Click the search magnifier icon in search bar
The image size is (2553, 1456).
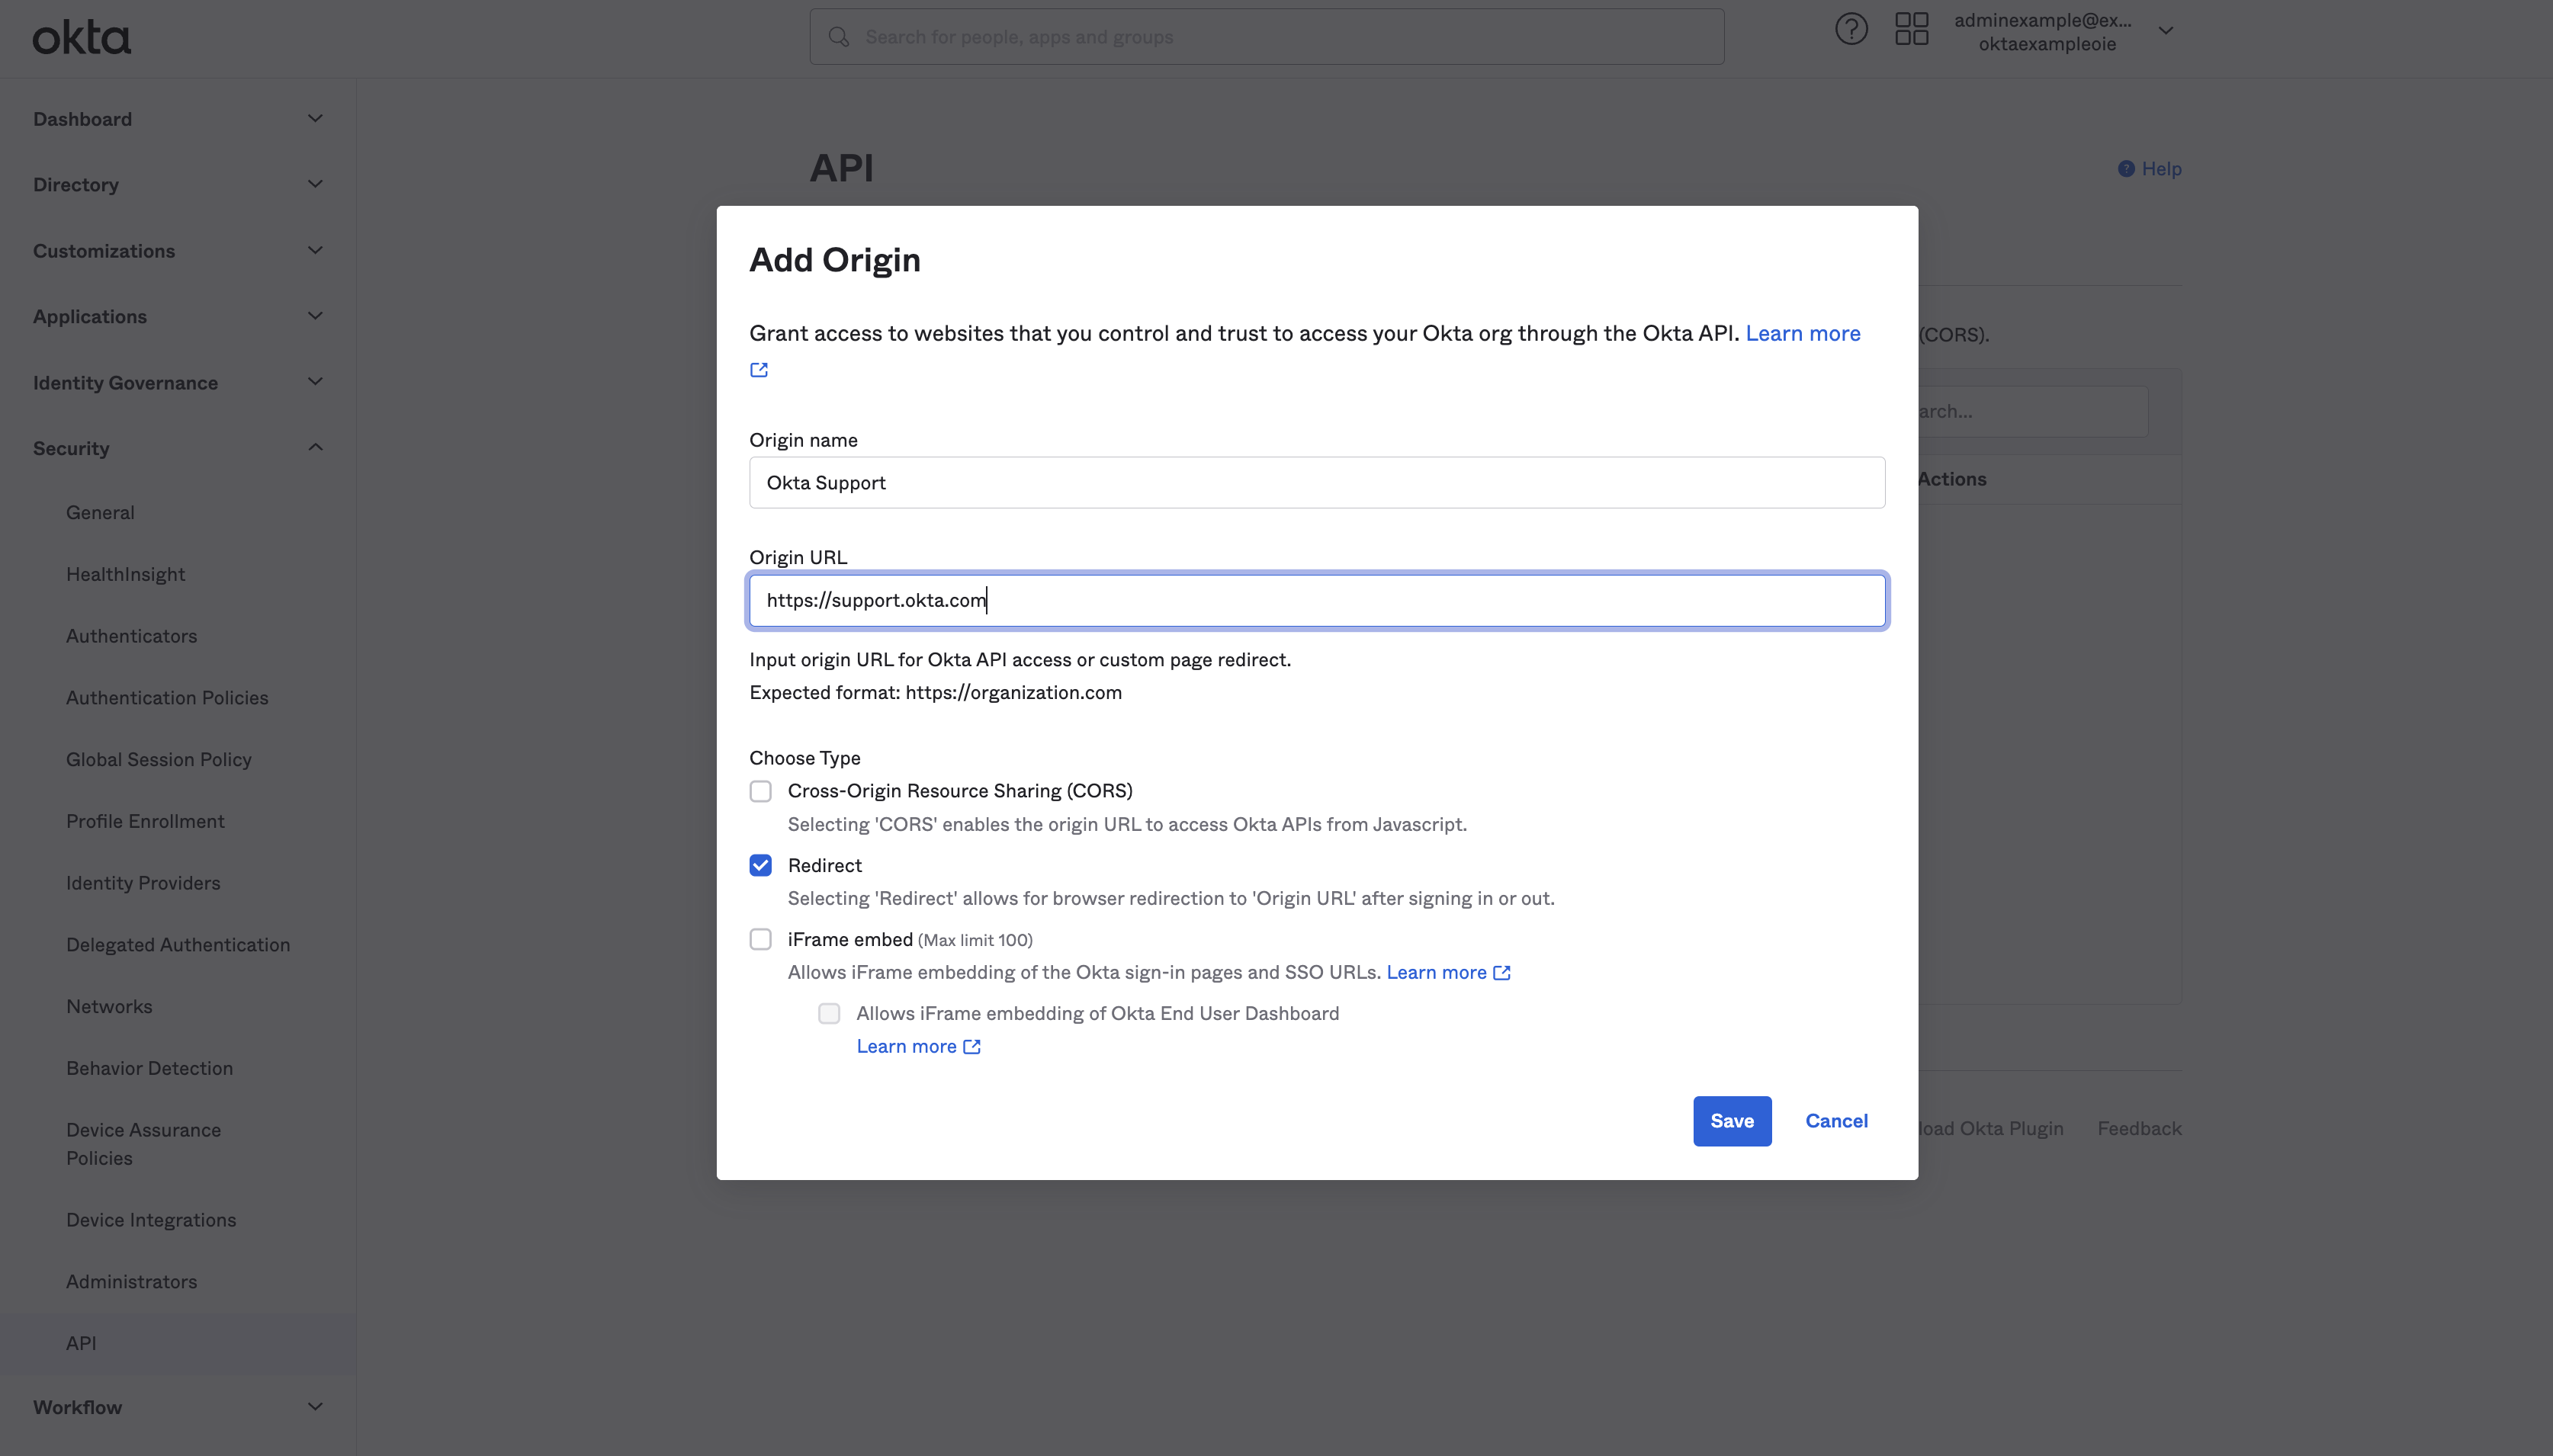(838, 36)
